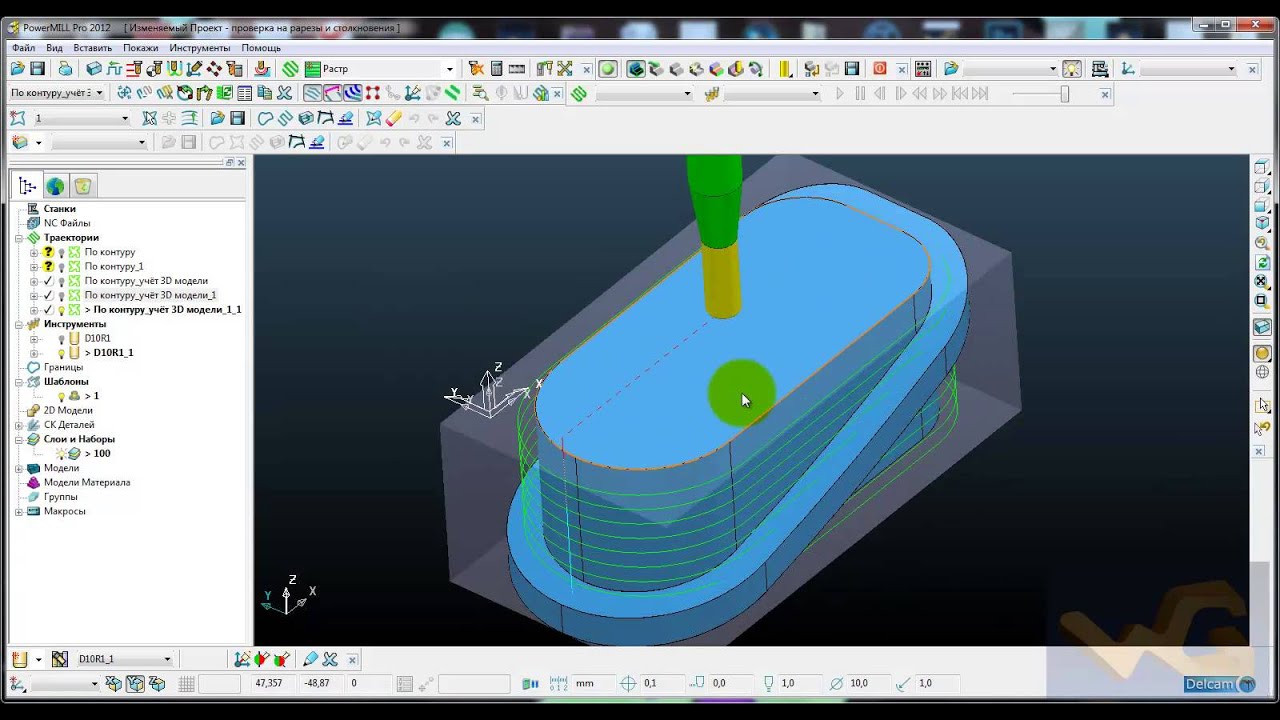Select the Группы tree item
Viewport: 1280px width, 720px height.
60,496
